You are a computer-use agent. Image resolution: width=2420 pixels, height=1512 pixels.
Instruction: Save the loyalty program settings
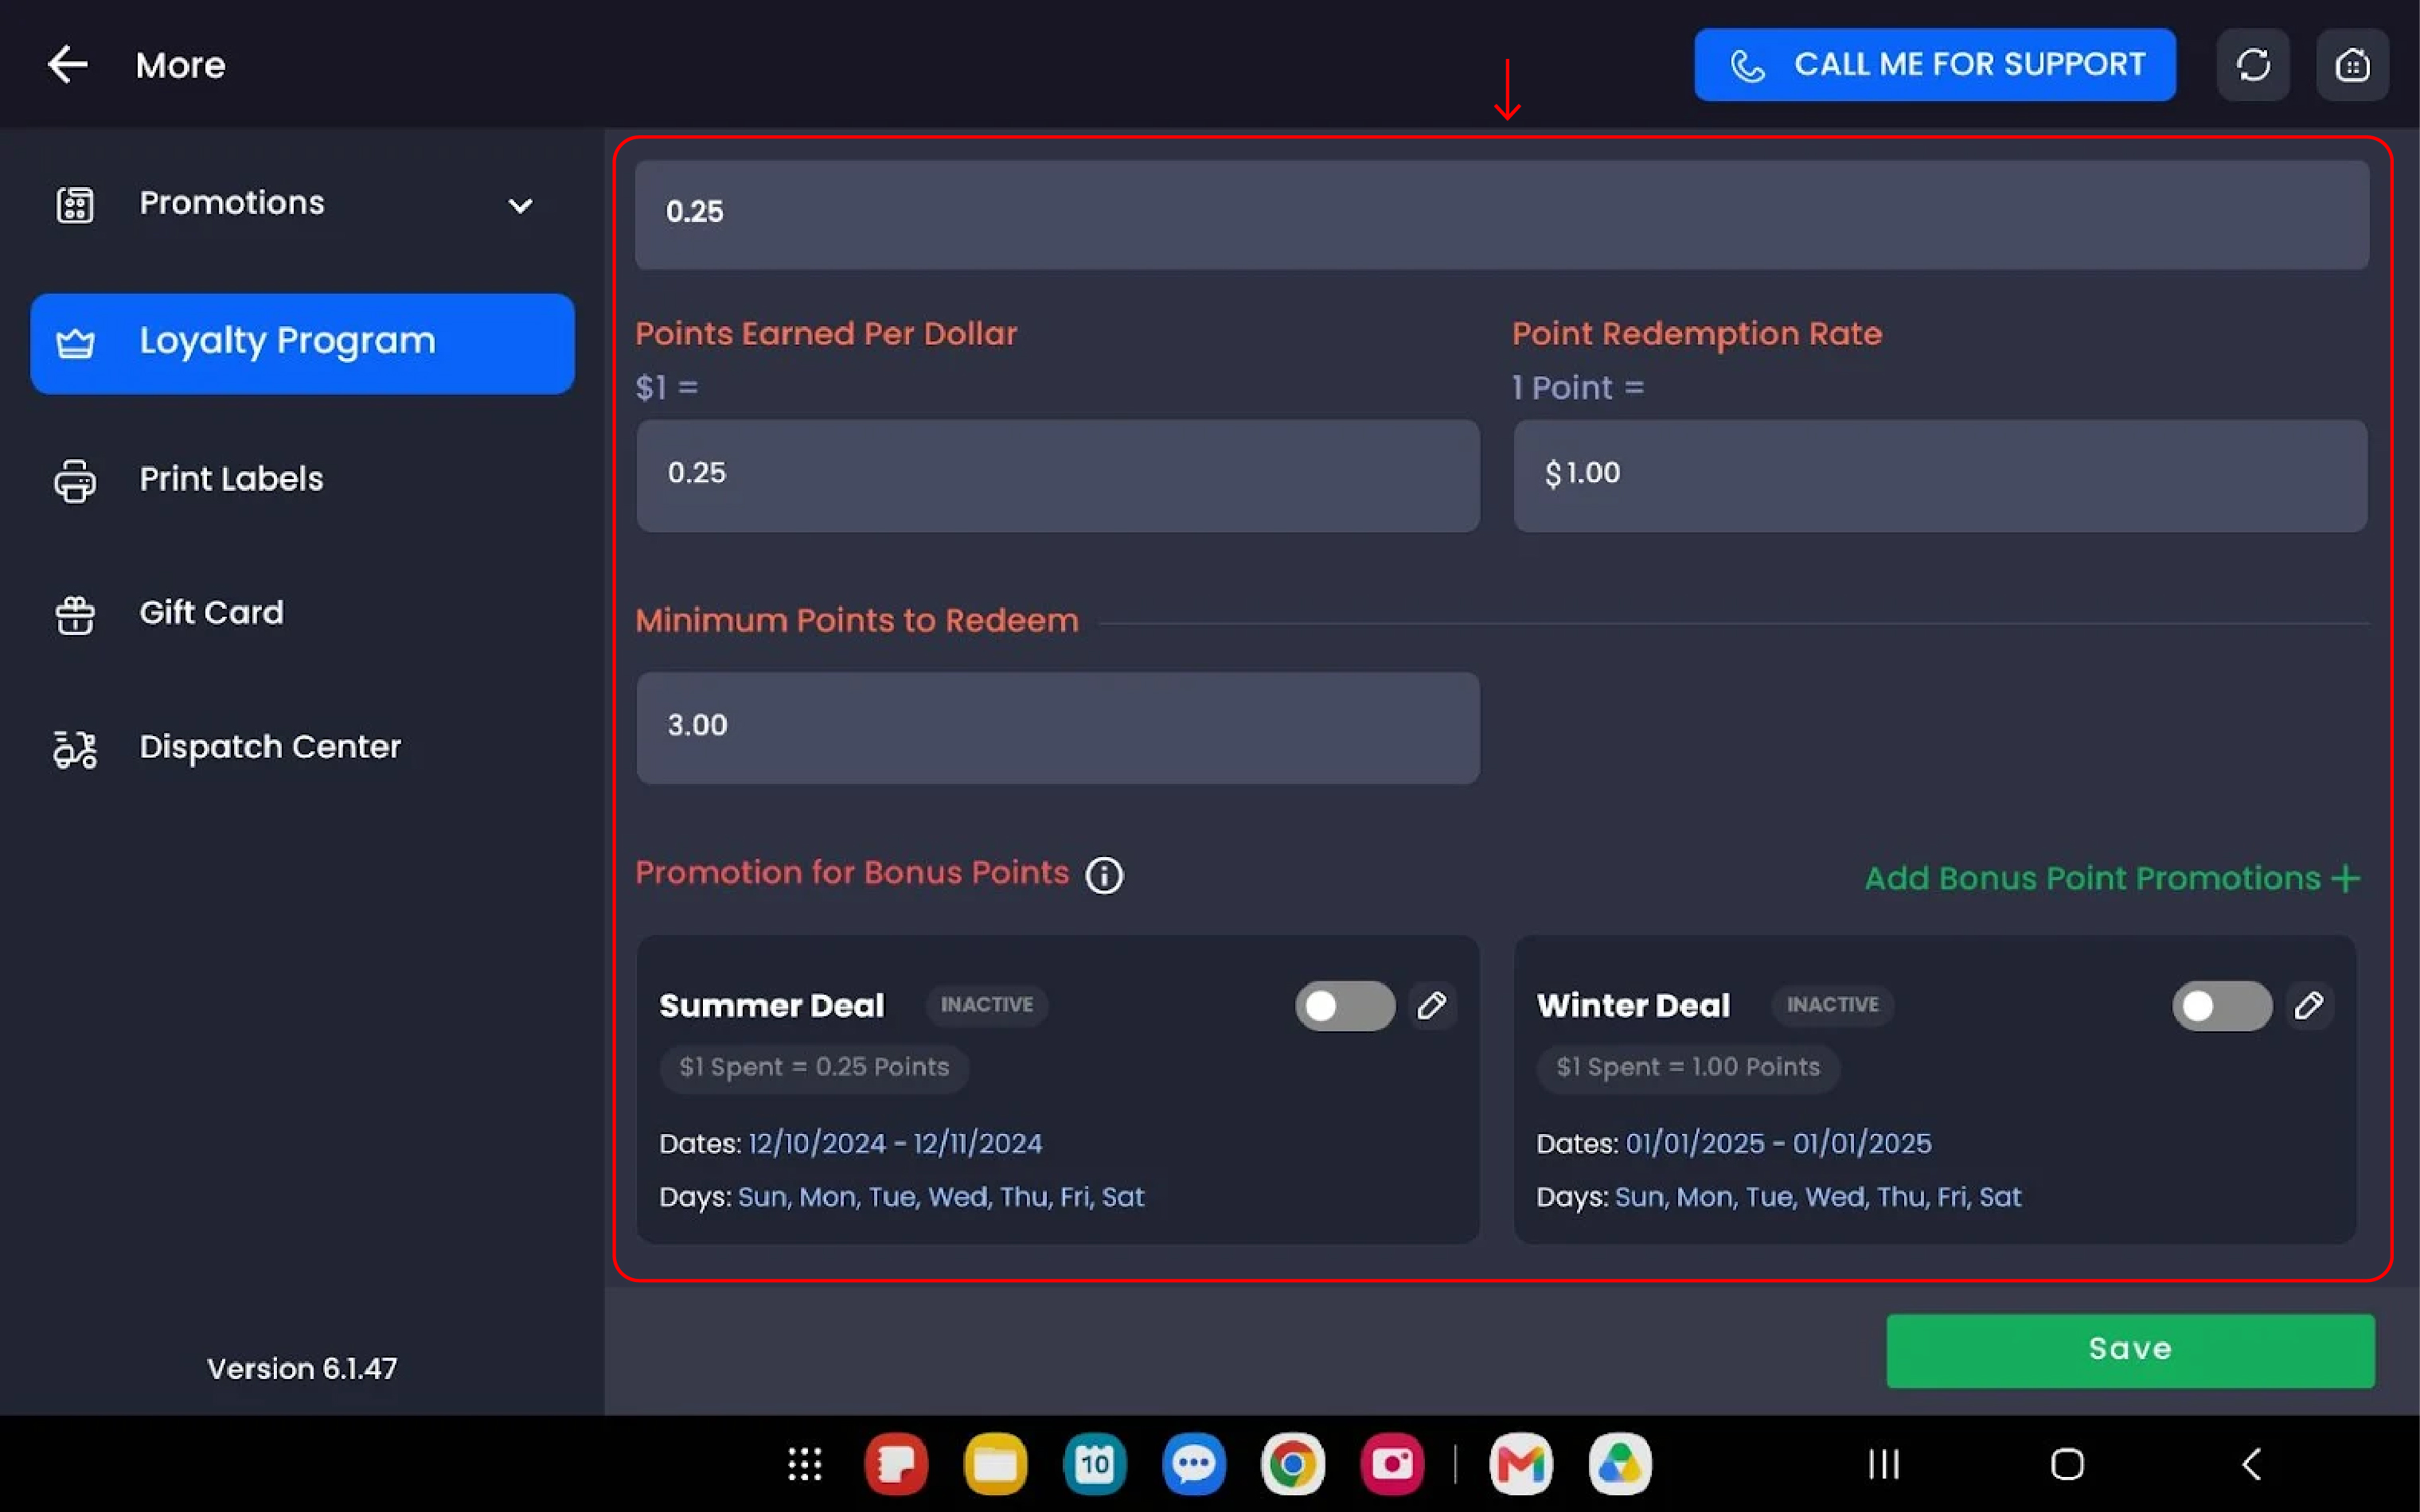[x=2130, y=1350]
